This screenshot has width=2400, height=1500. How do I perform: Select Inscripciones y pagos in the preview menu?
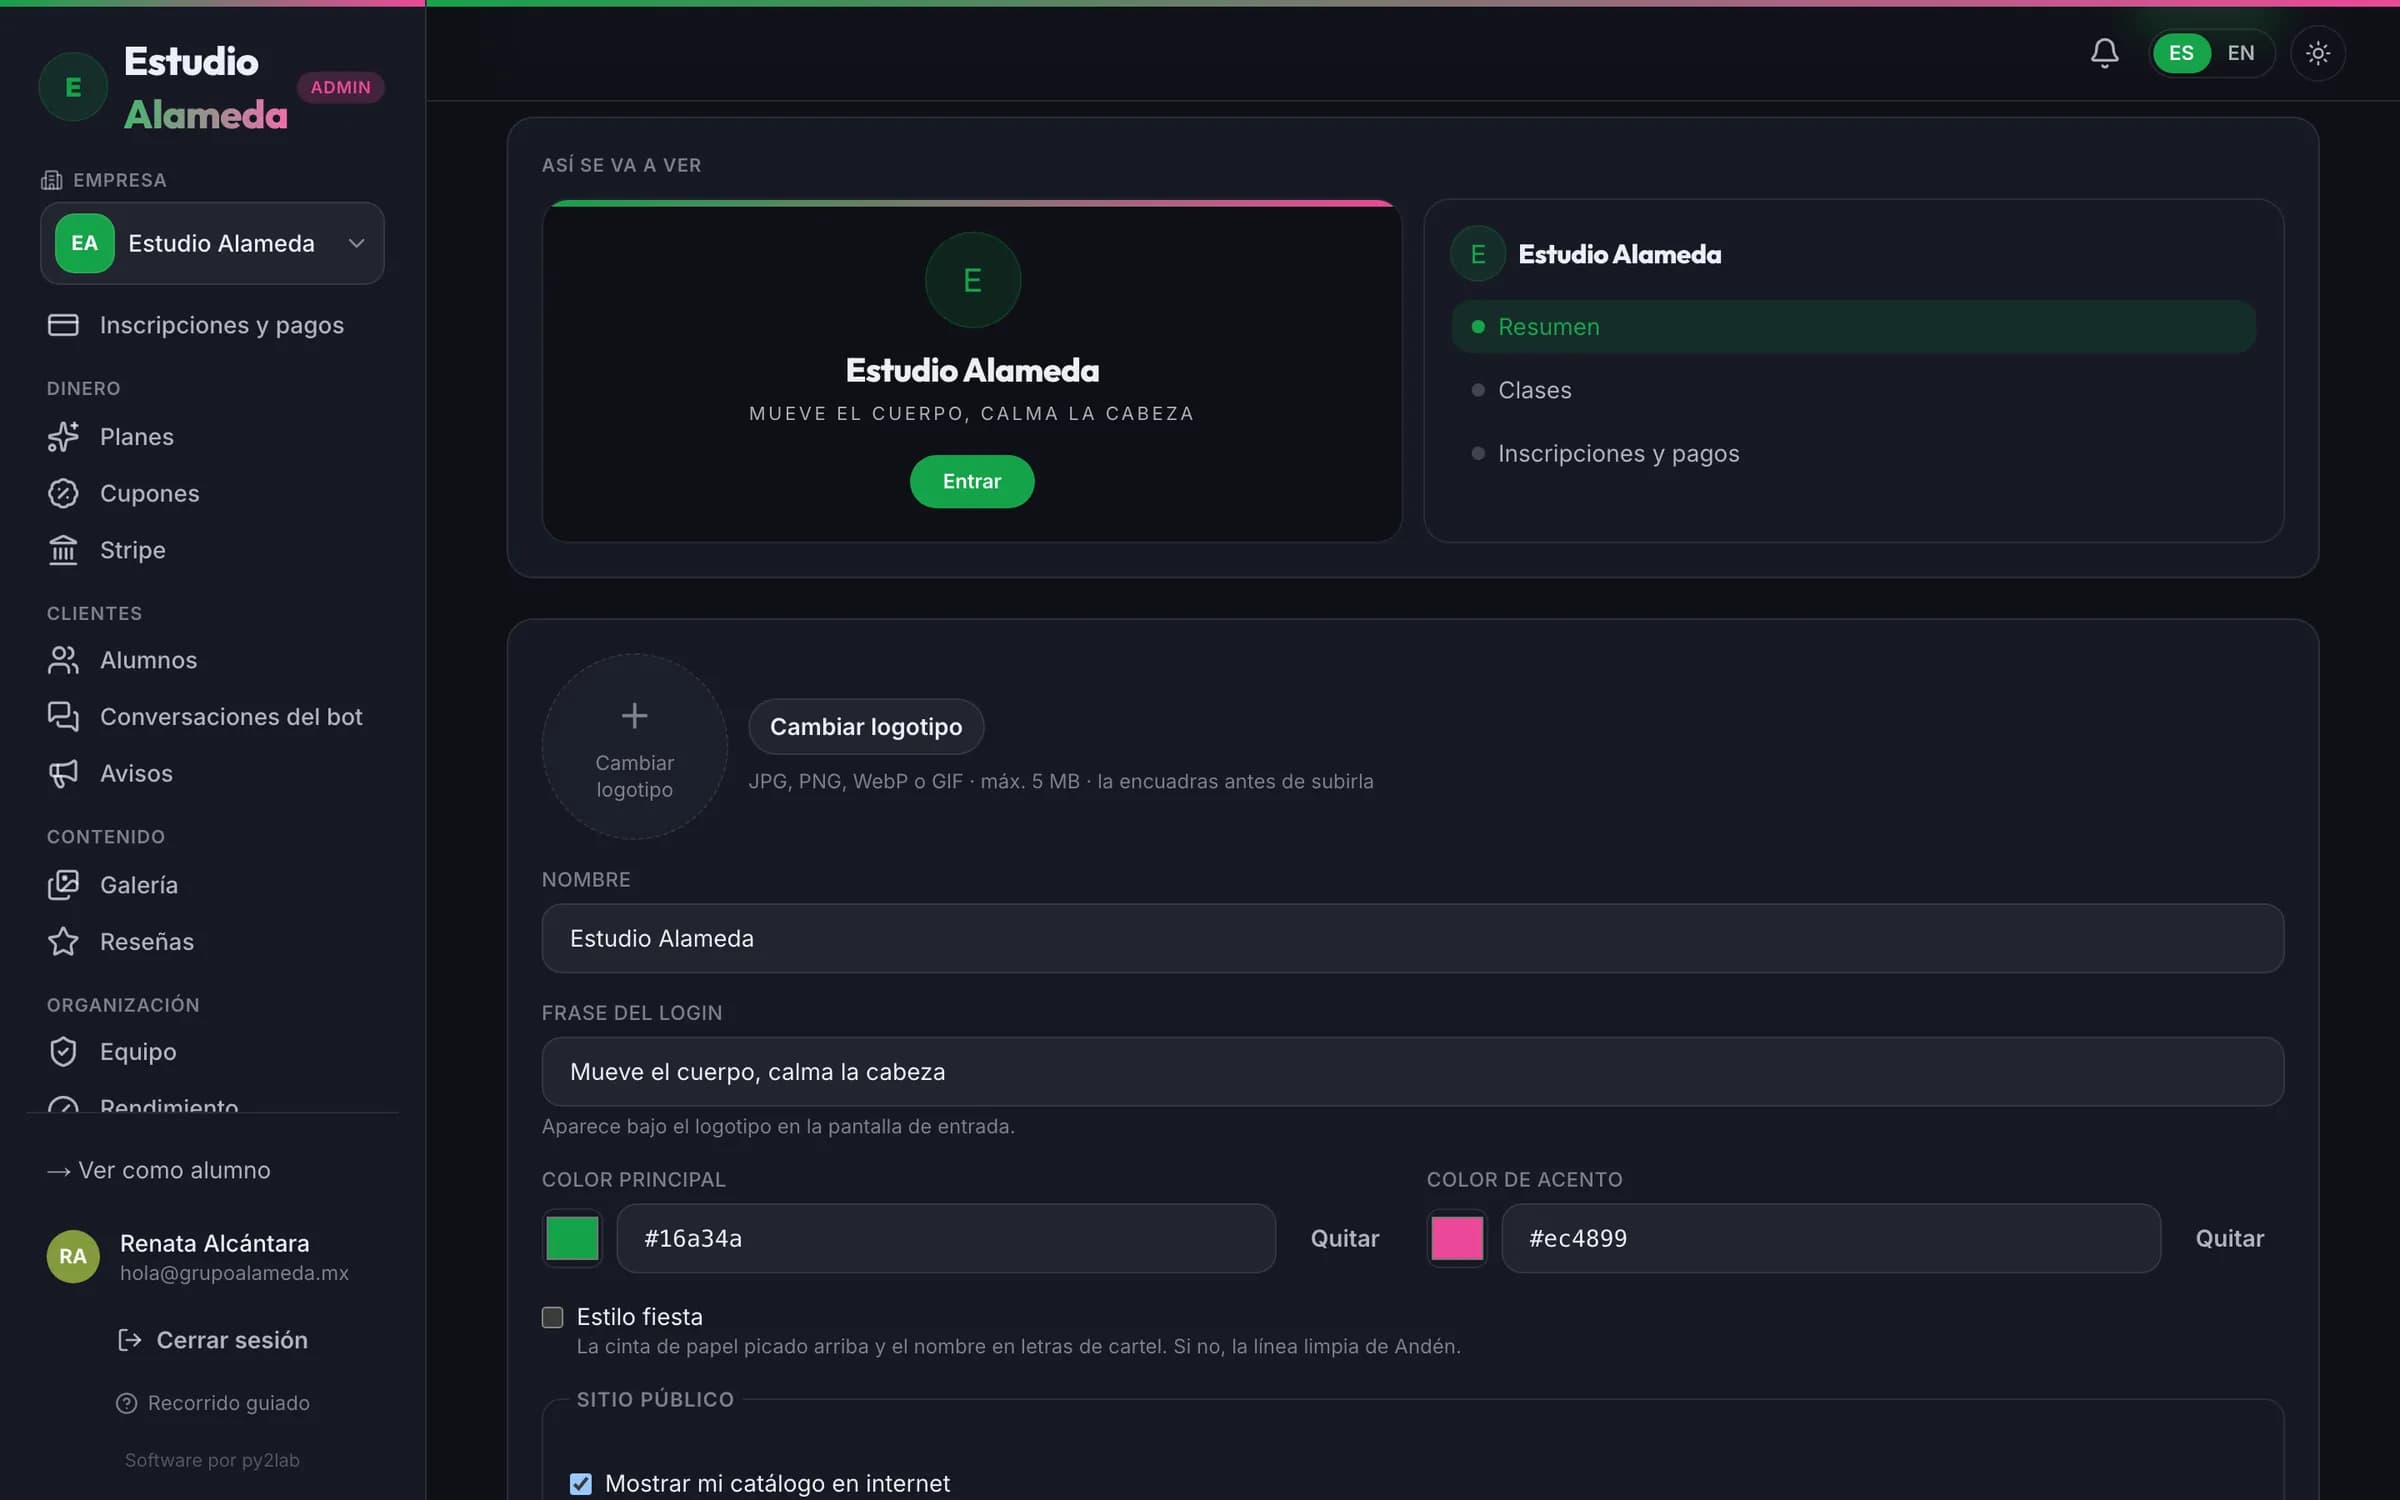pyautogui.click(x=1853, y=454)
